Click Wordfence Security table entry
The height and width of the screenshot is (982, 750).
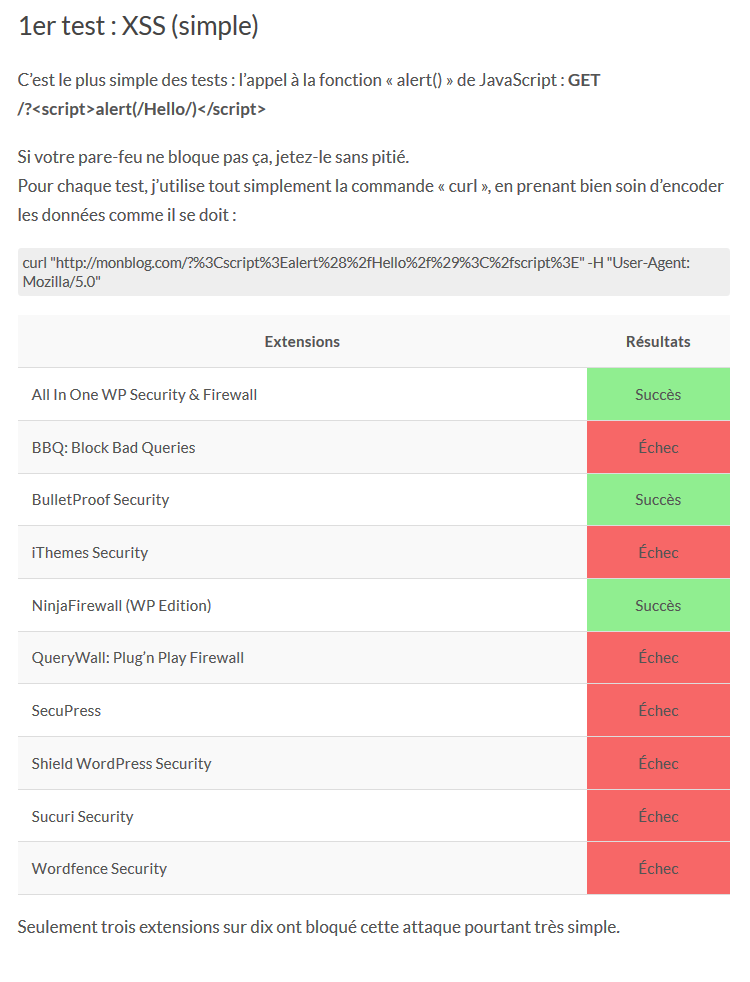tap(100, 868)
